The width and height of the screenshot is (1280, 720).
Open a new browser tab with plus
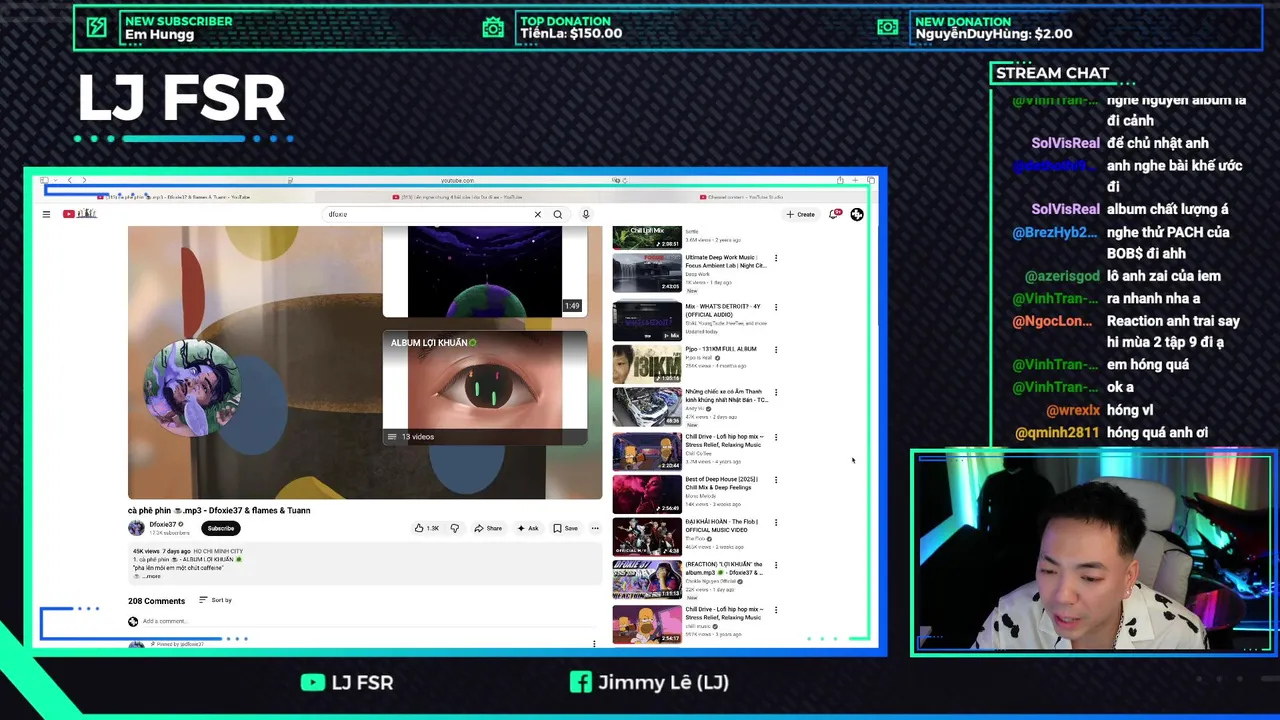[x=856, y=180]
